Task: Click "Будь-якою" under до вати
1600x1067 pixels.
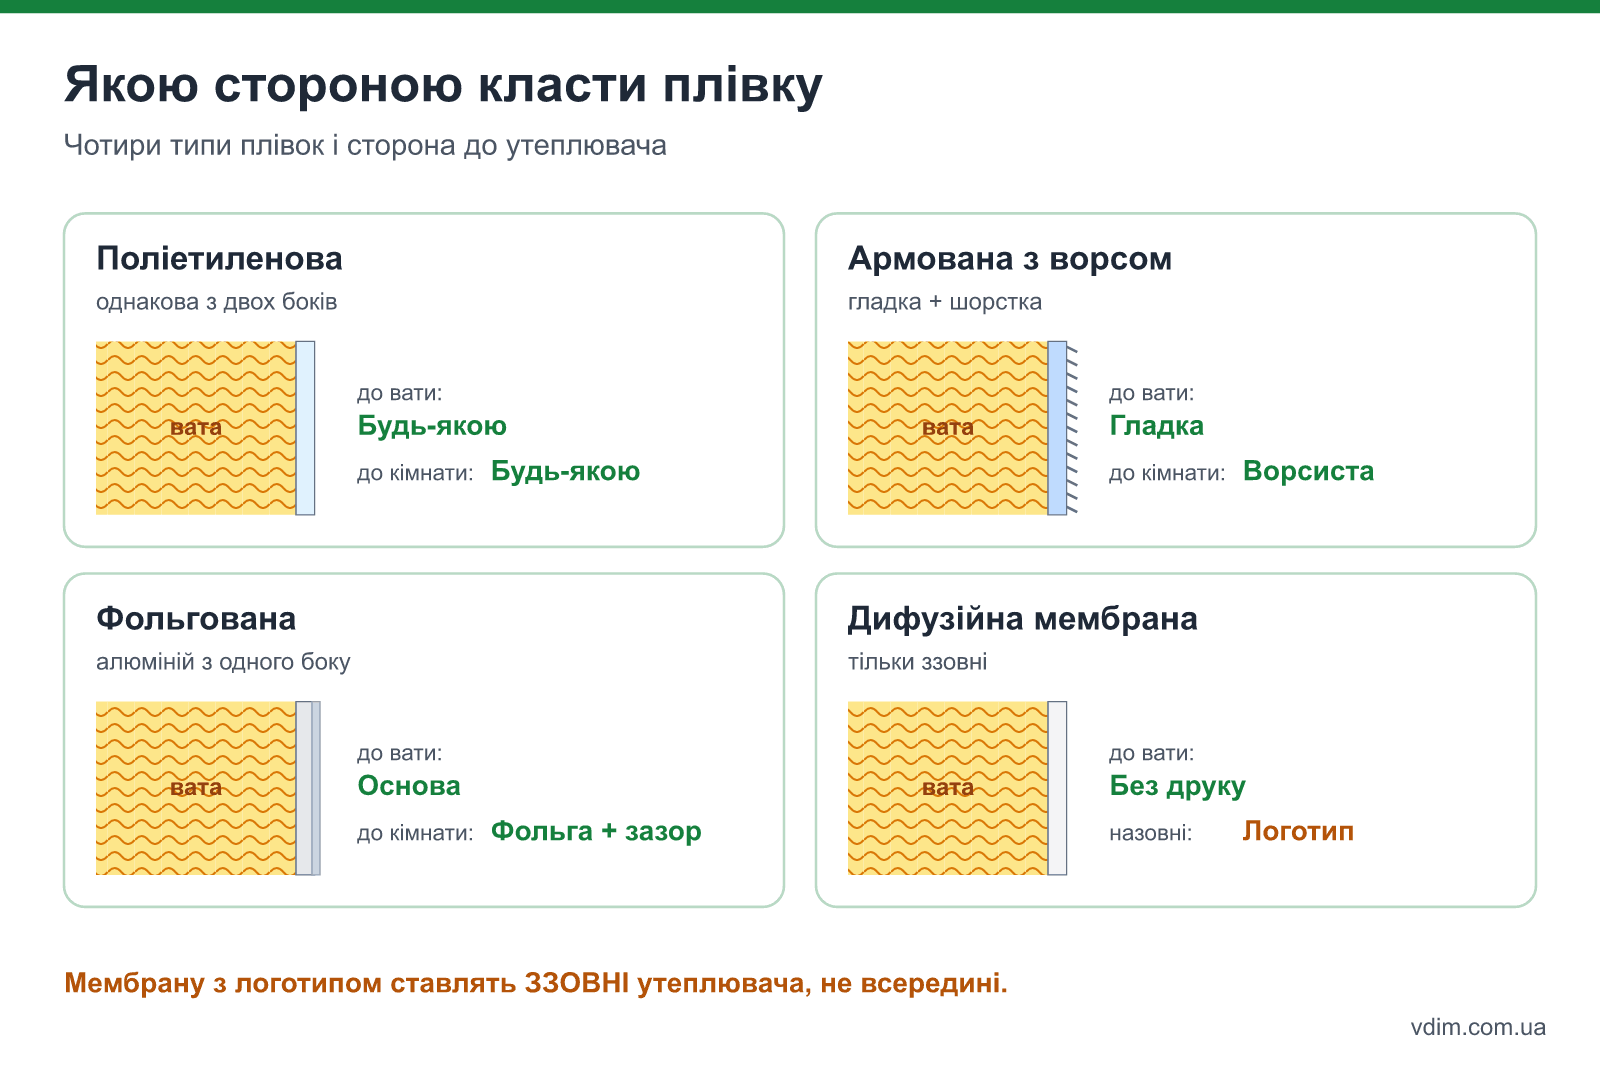Action: (x=432, y=426)
